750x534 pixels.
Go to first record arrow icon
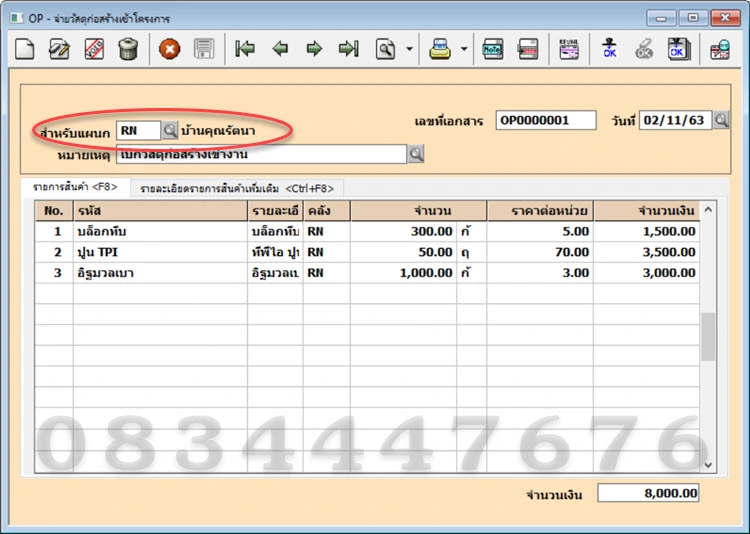coord(245,49)
